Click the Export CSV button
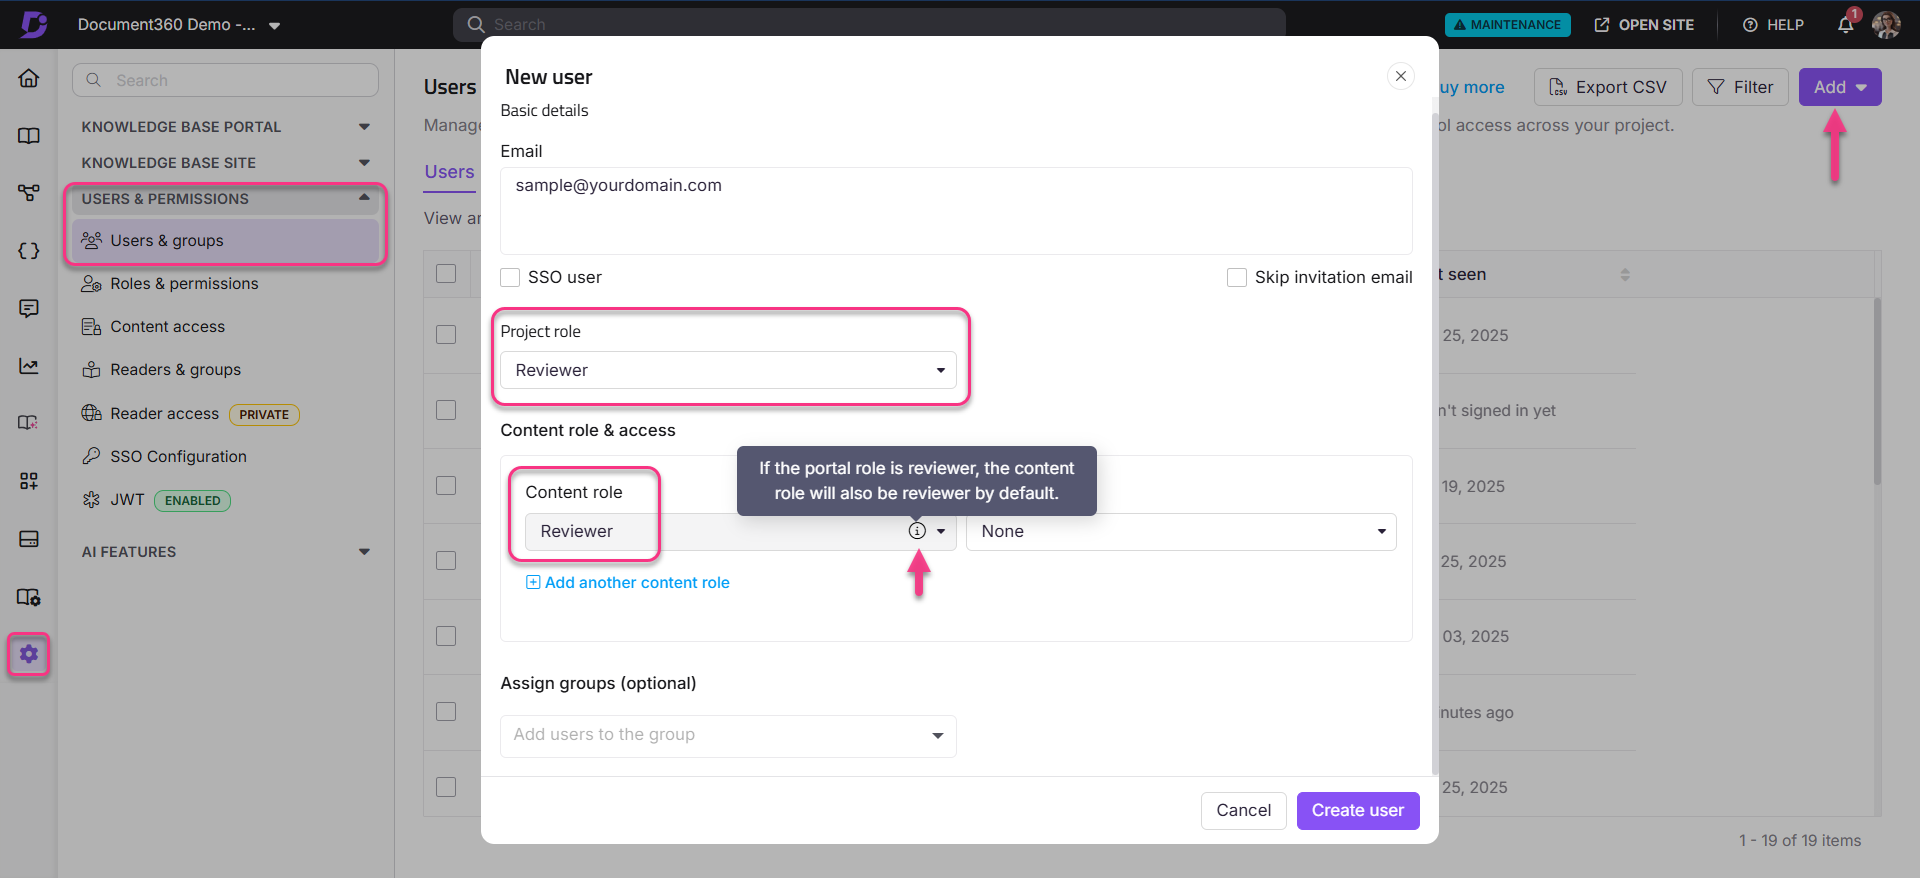 coord(1608,87)
